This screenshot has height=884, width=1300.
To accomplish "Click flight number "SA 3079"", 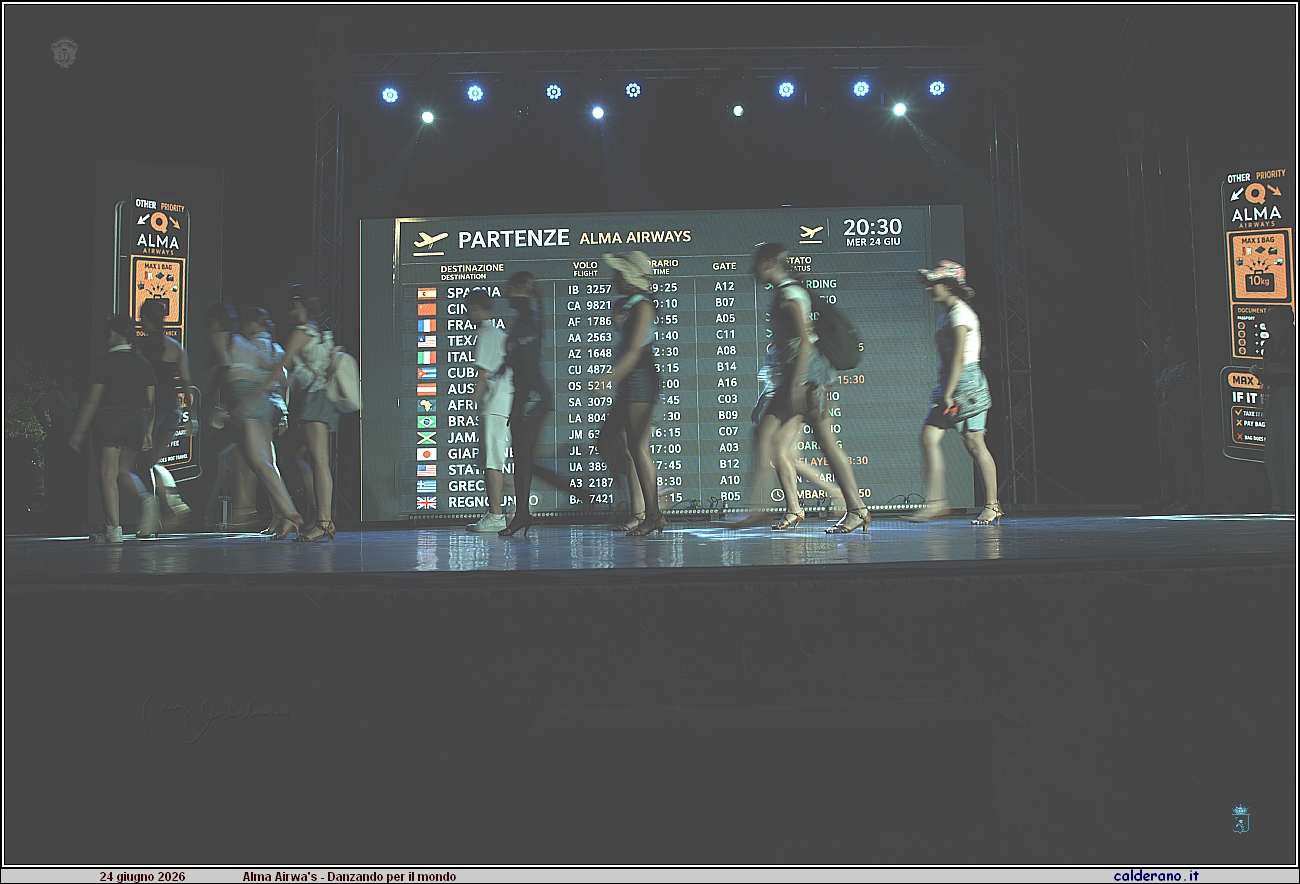I will (590, 403).
